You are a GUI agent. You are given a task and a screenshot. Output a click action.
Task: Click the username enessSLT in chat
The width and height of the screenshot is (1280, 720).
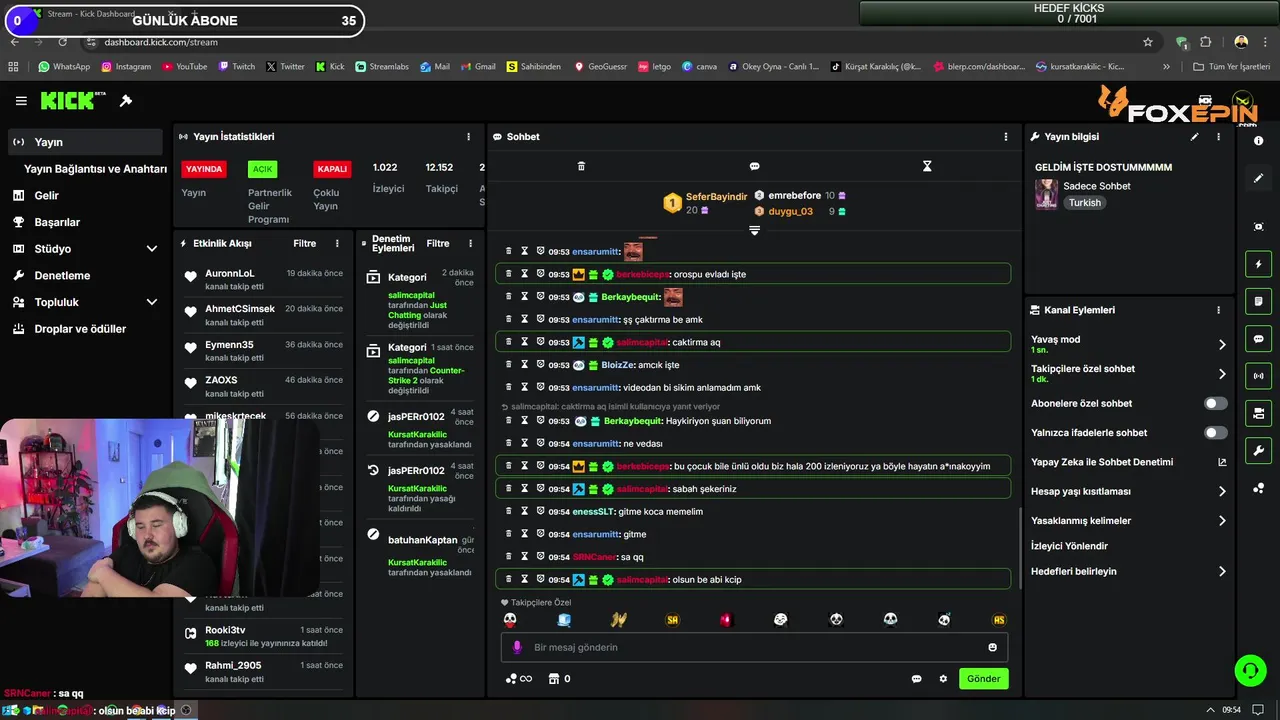tap(593, 512)
